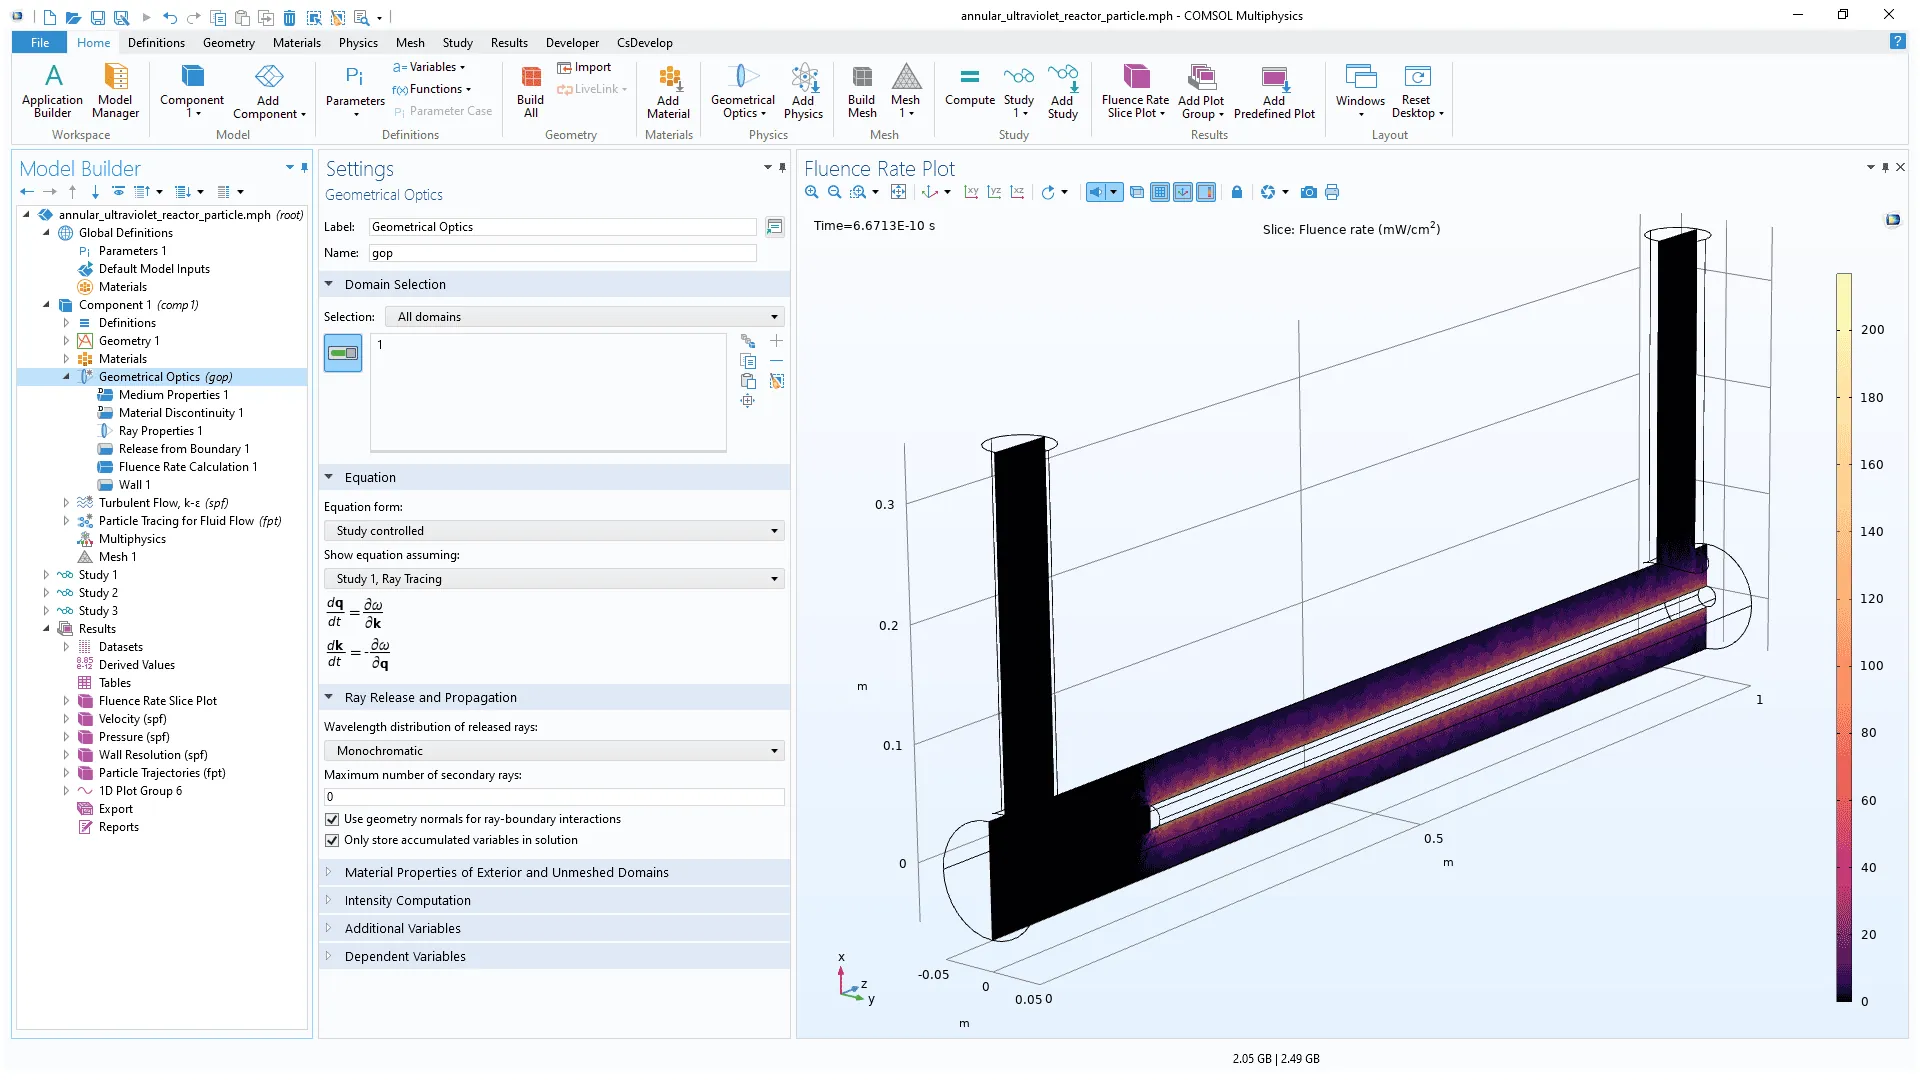Select Fluence Rate Calculation 1 node

(x=187, y=467)
